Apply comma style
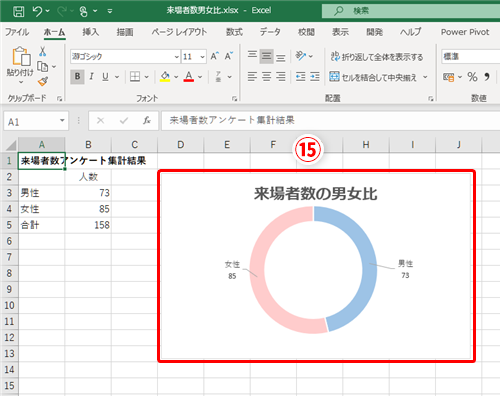Viewport: 500px width, 396px height. click(x=487, y=77)
